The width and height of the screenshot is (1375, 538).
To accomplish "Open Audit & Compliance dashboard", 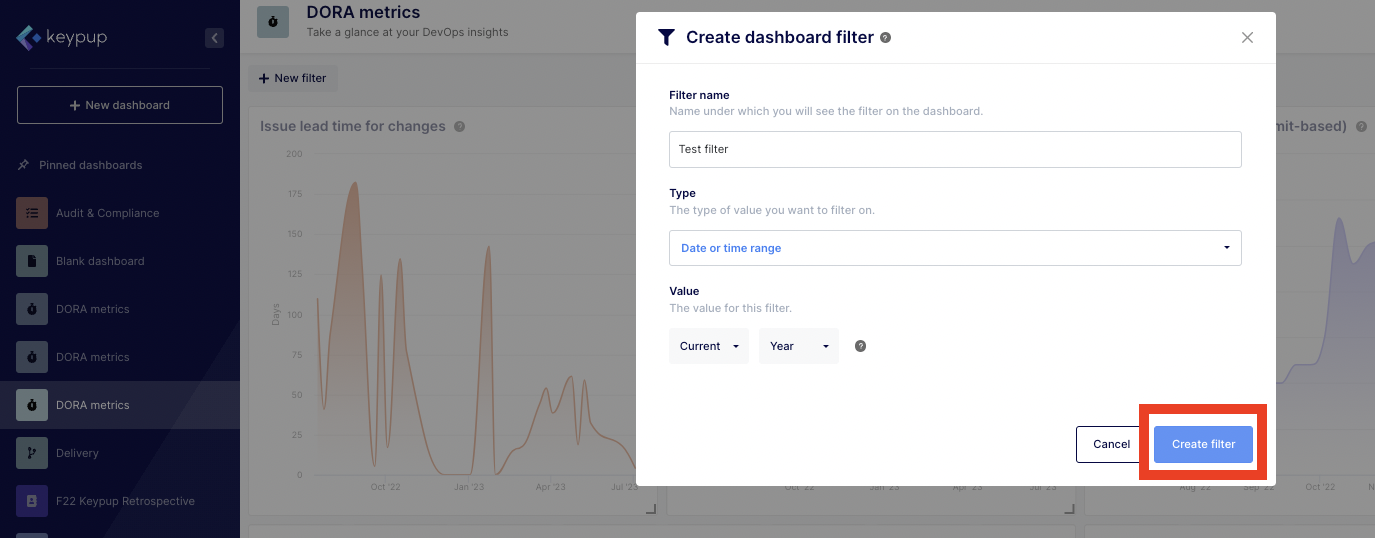I will (107, 213).
